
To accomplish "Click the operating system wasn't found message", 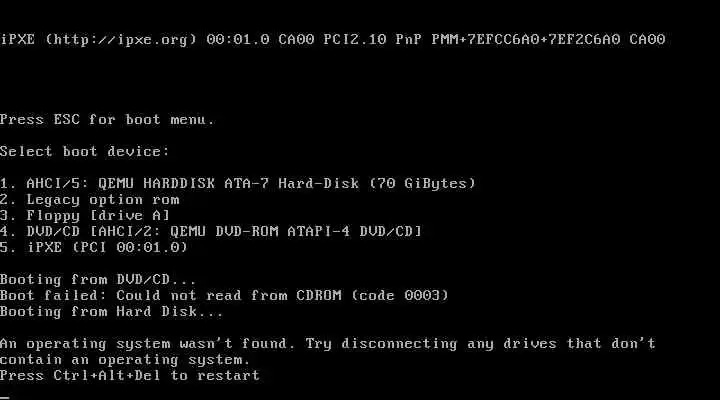I will (328, 344).
